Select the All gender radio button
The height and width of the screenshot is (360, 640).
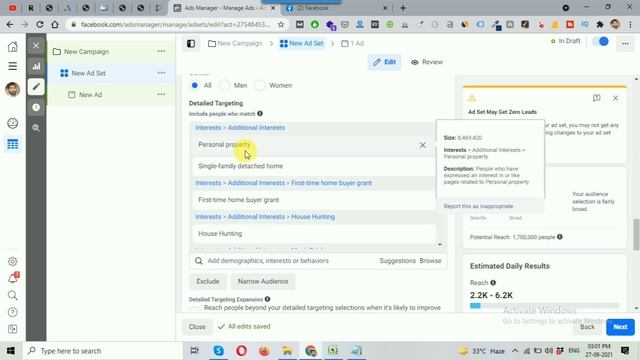[195, 85]
